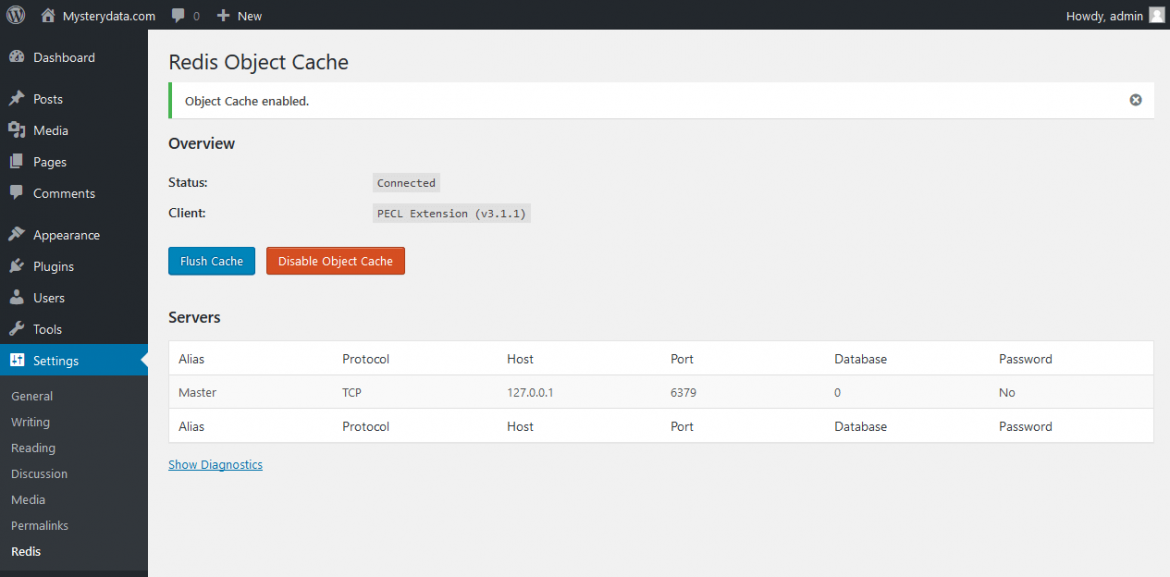
Task: Dismiss the Object Cache enabled notice
Action: click(x=1135, y=100)
